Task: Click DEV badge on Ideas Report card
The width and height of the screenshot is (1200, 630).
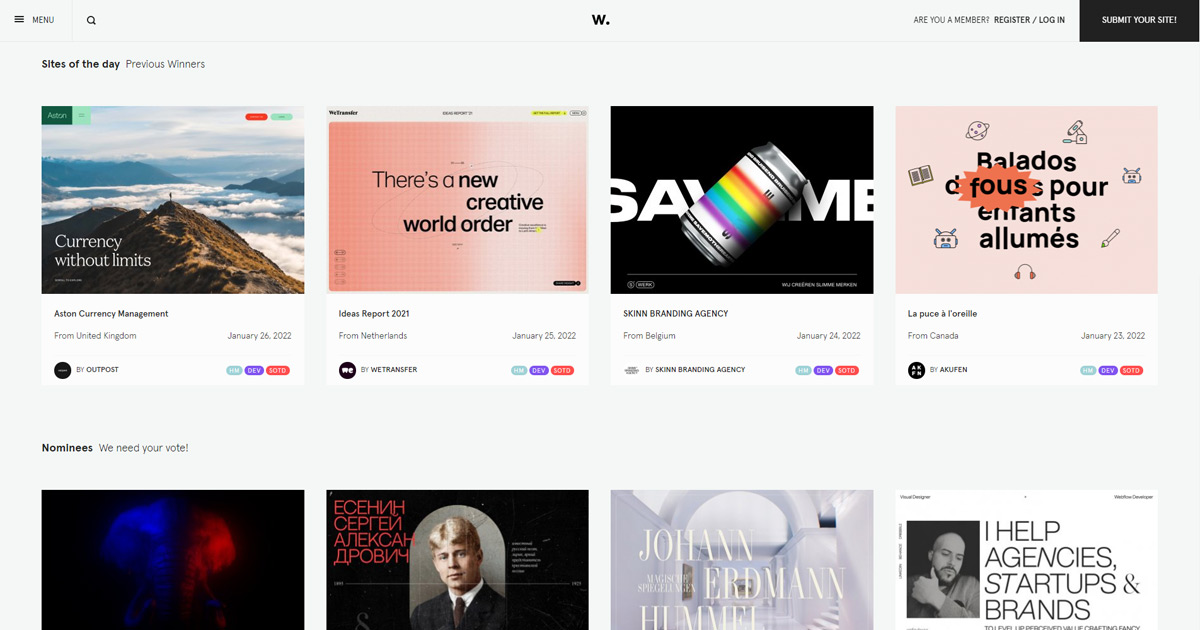Action: coord(539,370)
